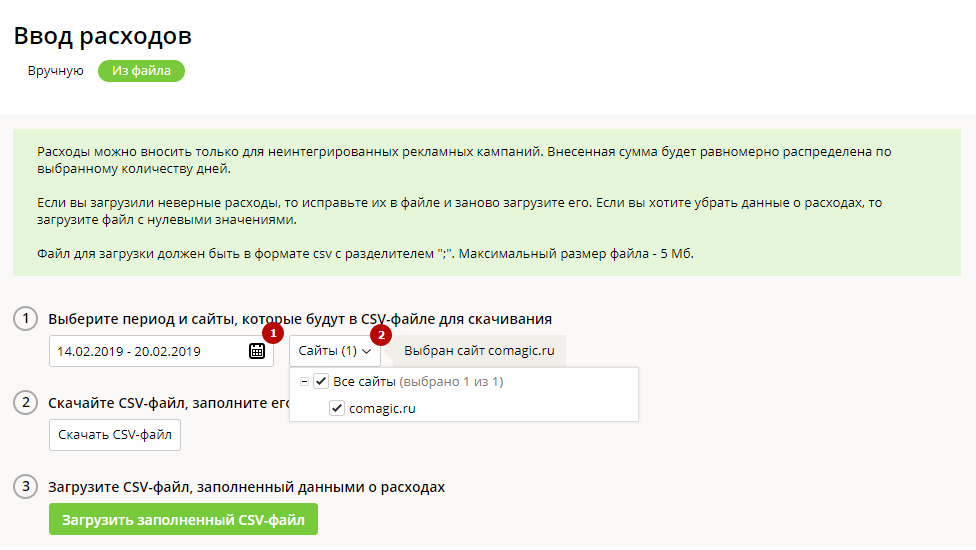Toggle the 'Все сайты' checkbox
The width and height of the screenshot is (976, 550).
321,381
